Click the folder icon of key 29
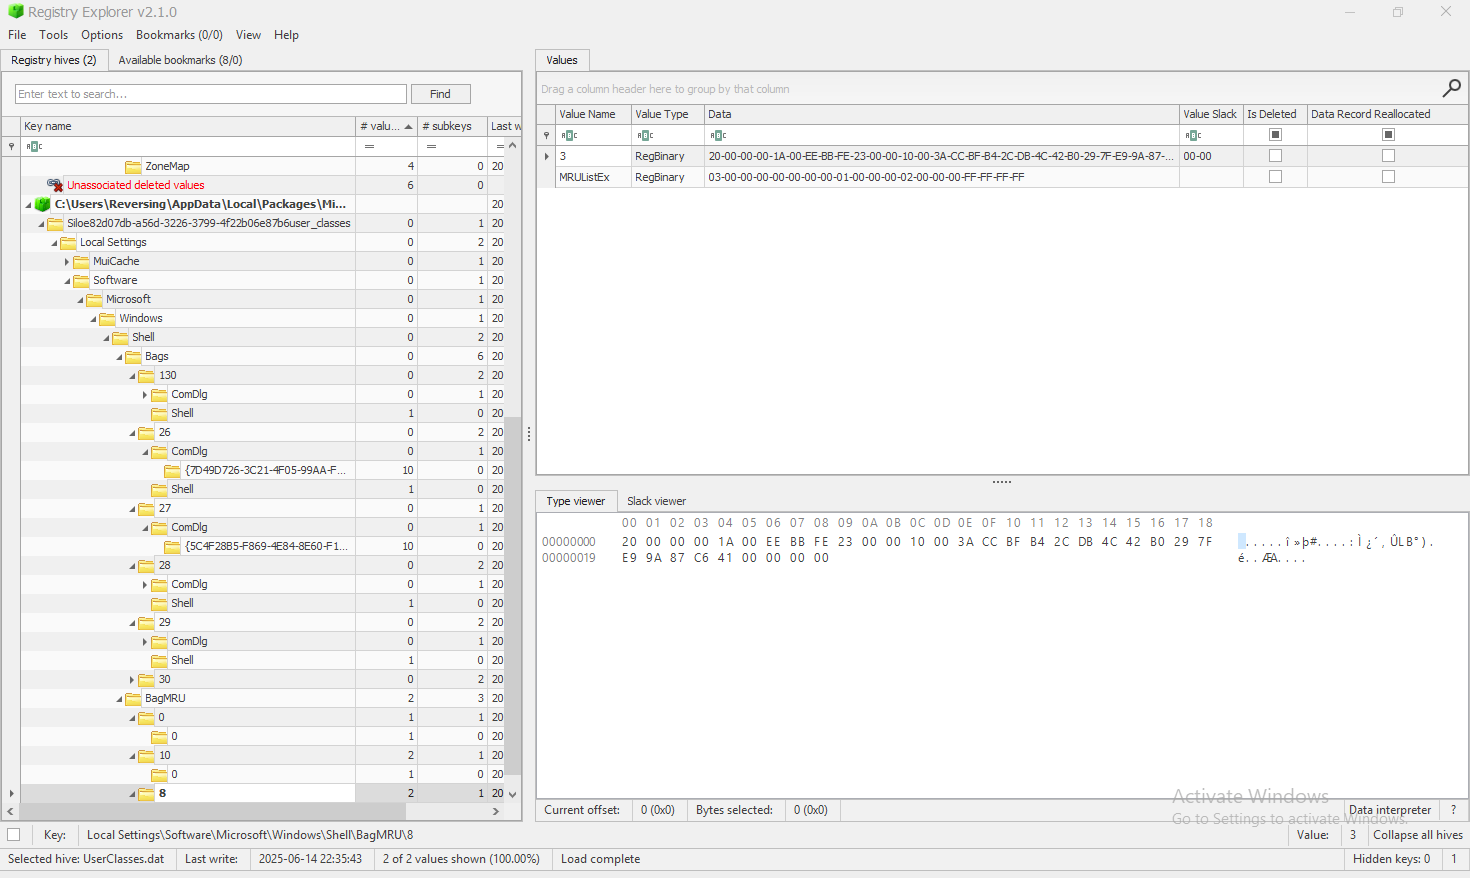The width and height of the screenshot is (1470, 878). point(146,622)
